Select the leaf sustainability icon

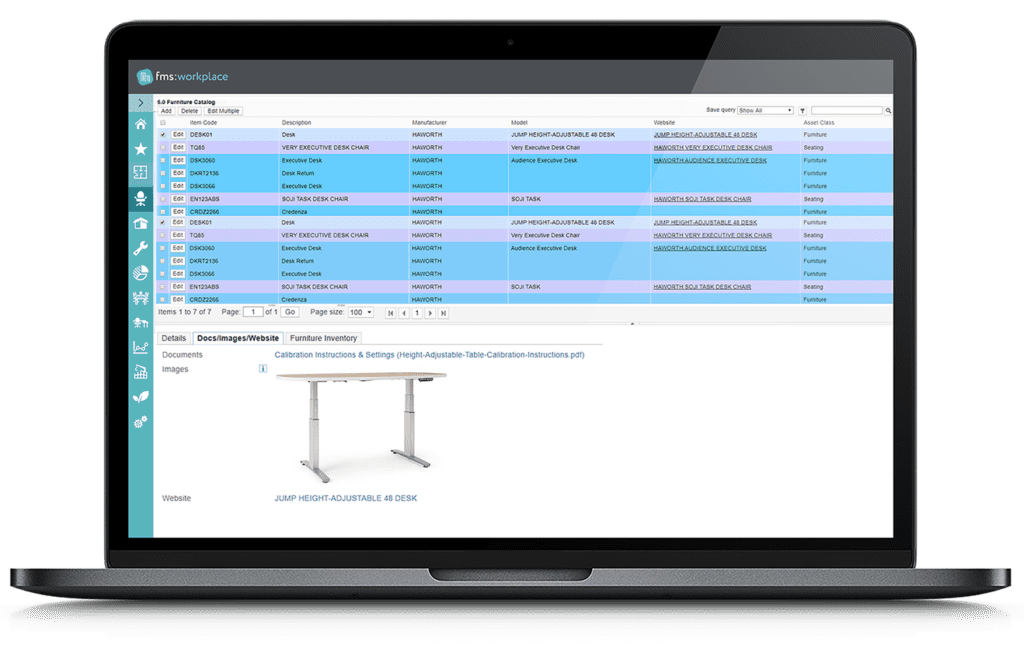tap(141, 397)
